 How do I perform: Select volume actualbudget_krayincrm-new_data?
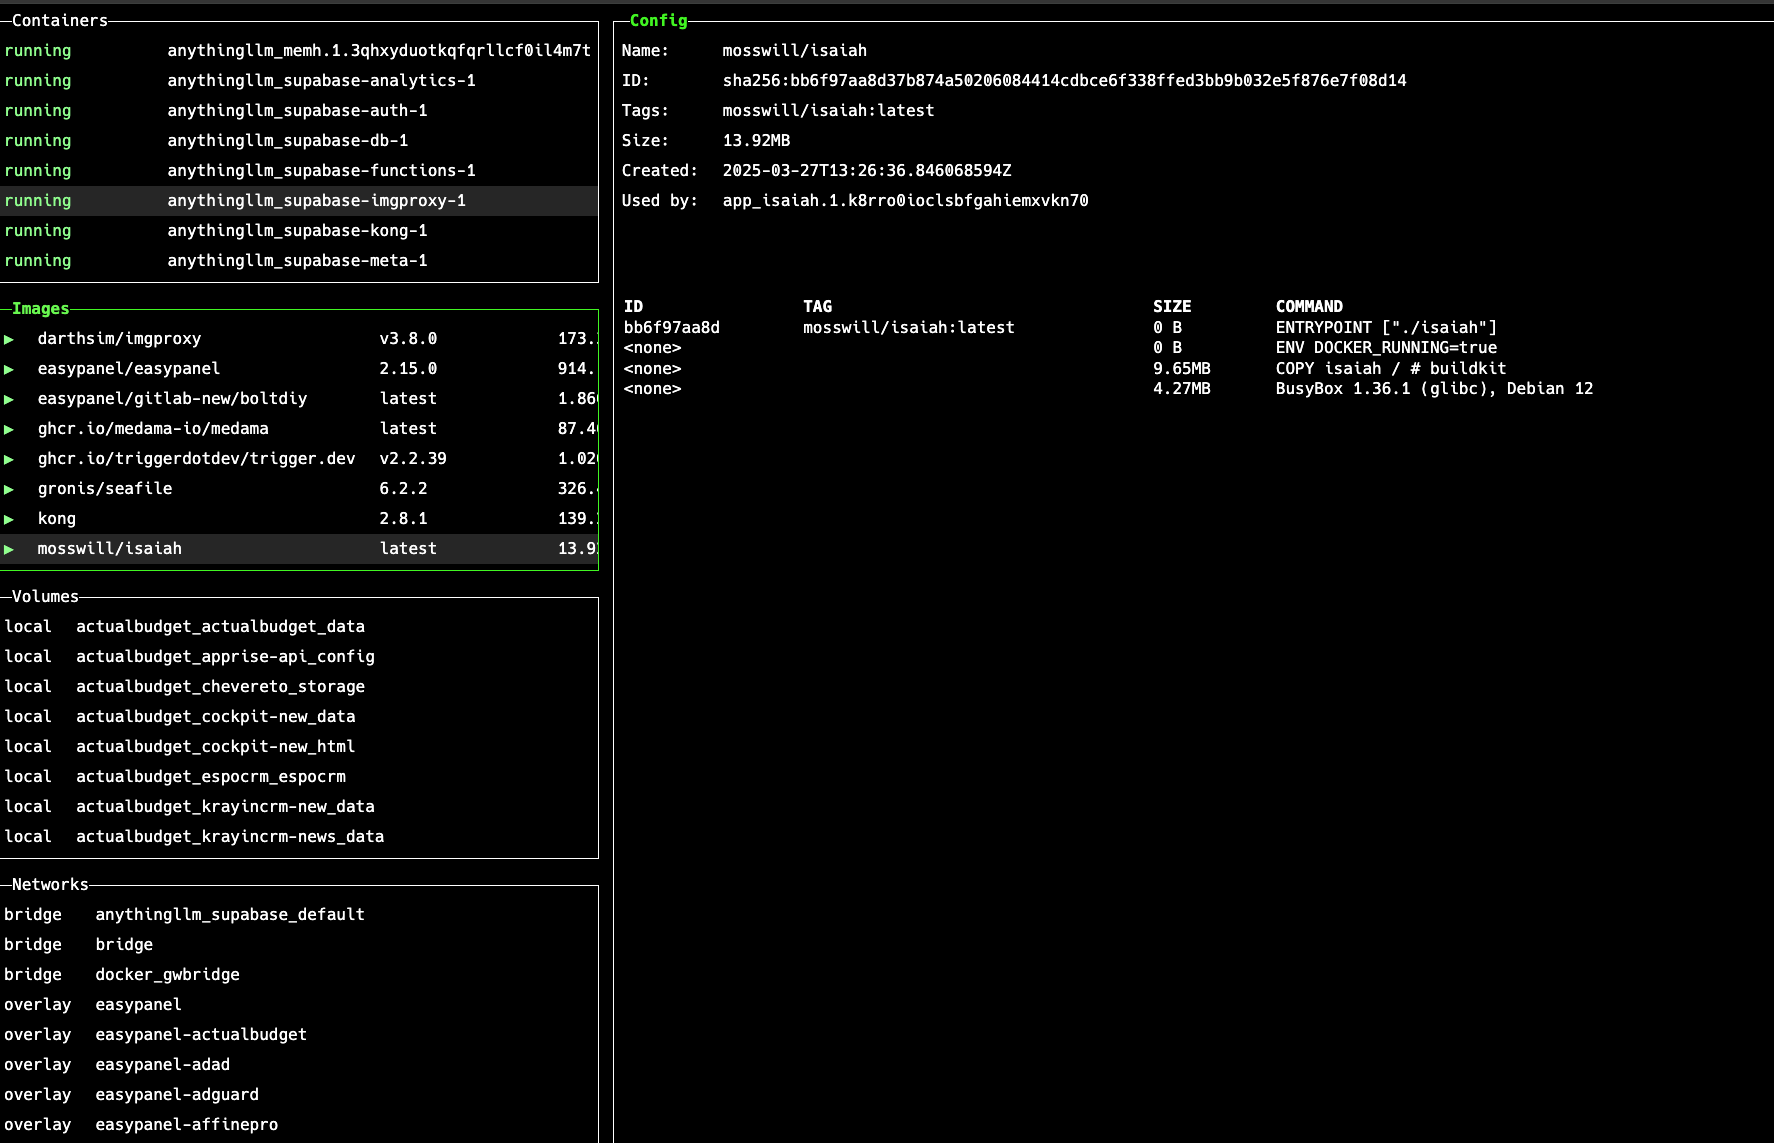coord(225,807)
